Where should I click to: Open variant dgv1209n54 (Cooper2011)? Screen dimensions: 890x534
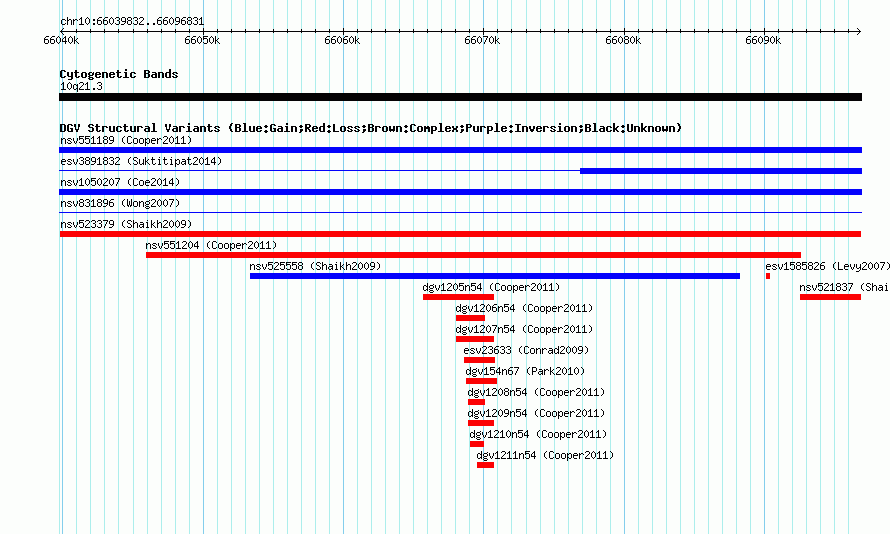(x=536, y=413)
